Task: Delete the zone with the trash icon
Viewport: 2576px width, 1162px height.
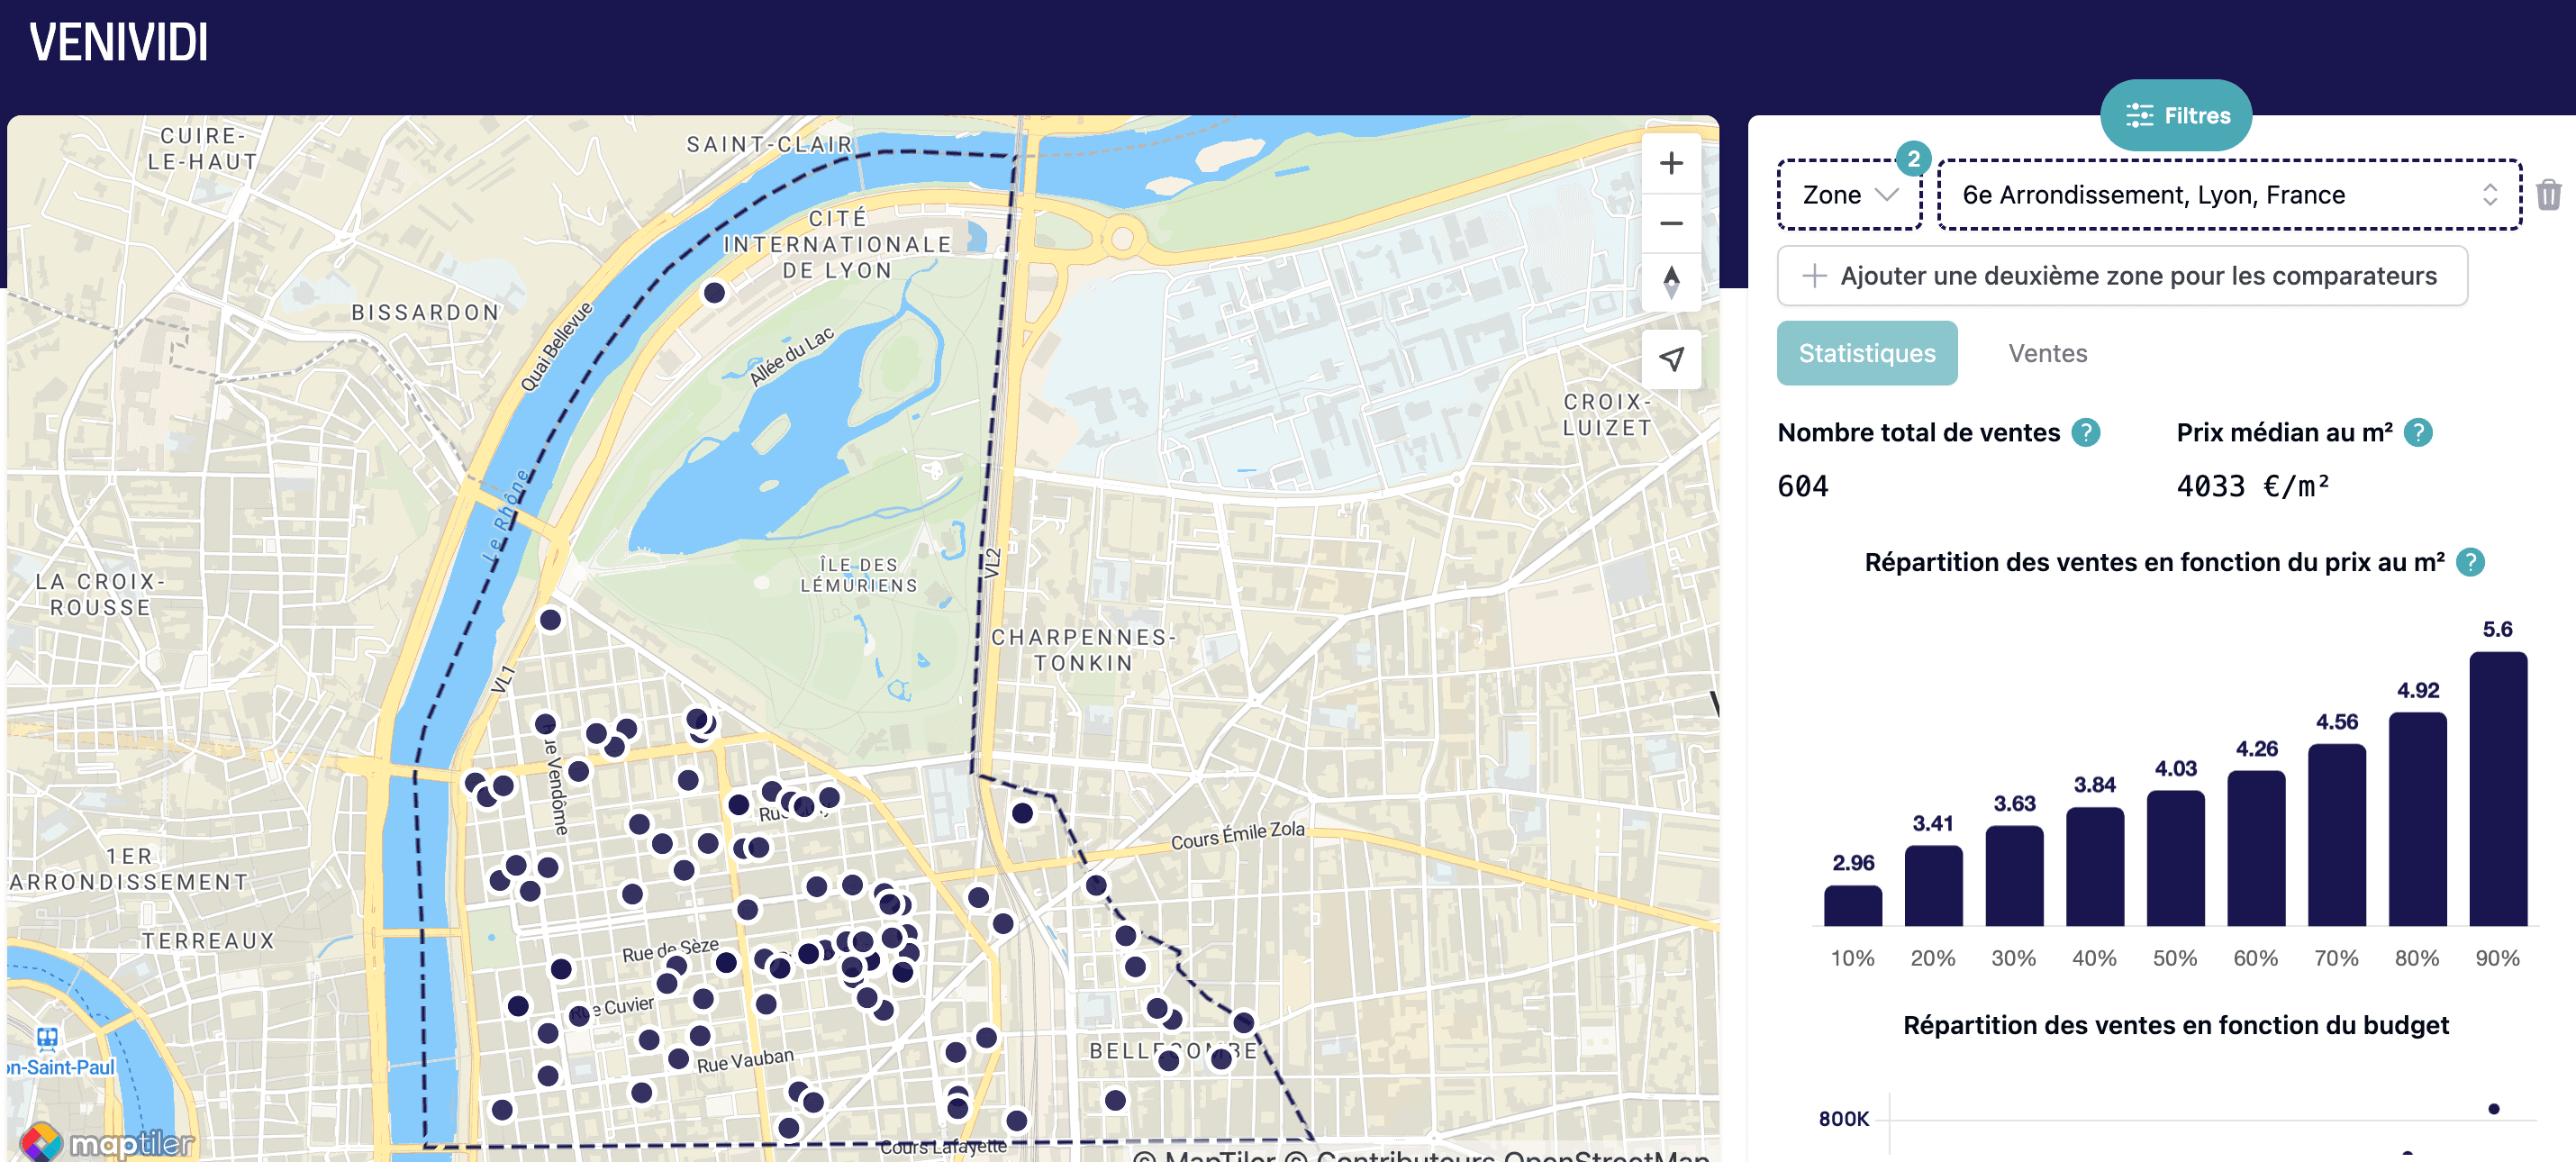Action: [x=2548, y=194]
